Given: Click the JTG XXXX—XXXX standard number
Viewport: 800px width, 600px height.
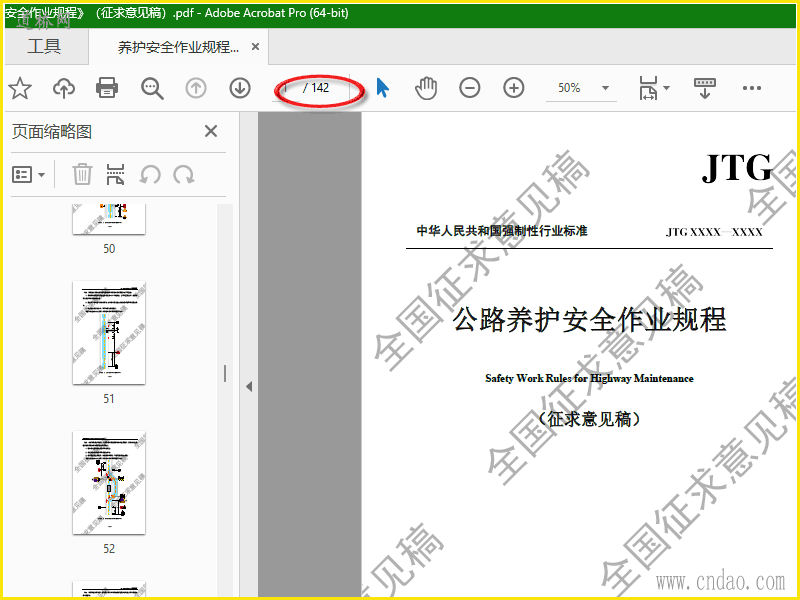Looking at the screenshot, I should pos(714,232).
